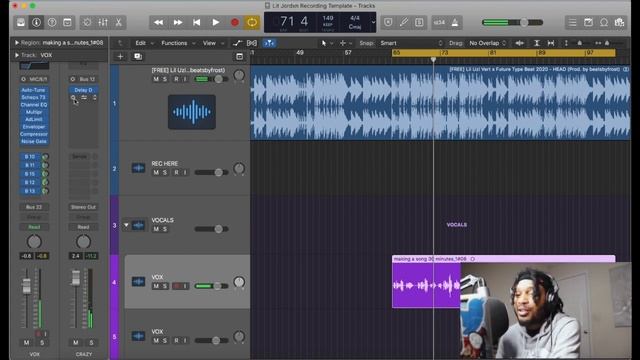Click the global tracks toggle button
The image size is (640, 360).
tap(240, 56)
